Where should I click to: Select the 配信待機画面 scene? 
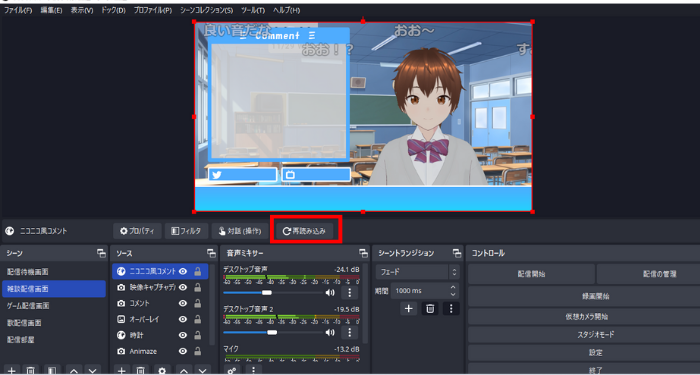point(54,272)
